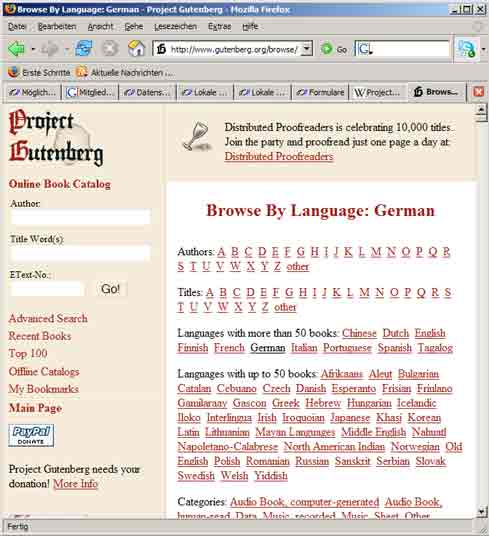Click the PayPal Donate button
This screenshot has width=489, height=536.
31,436
